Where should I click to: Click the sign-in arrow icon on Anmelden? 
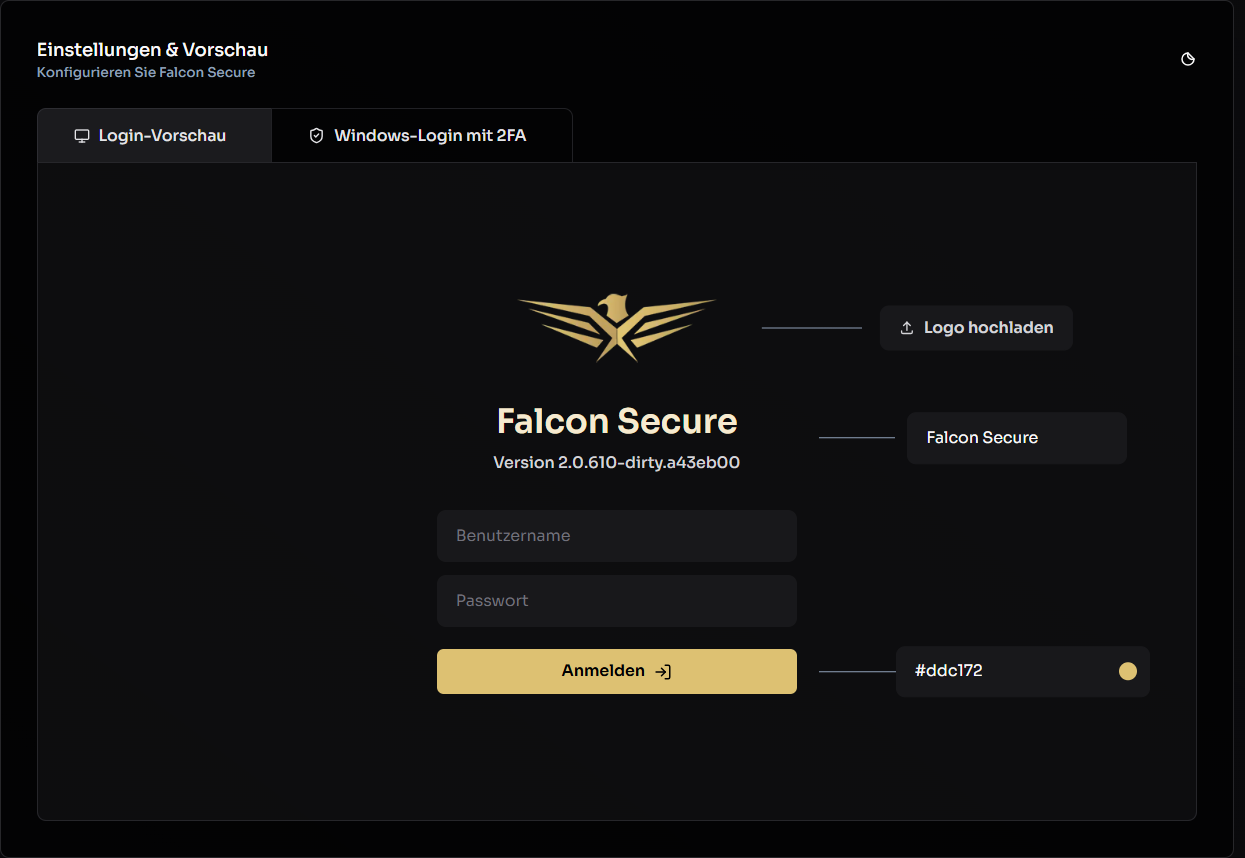coord(663,672)
